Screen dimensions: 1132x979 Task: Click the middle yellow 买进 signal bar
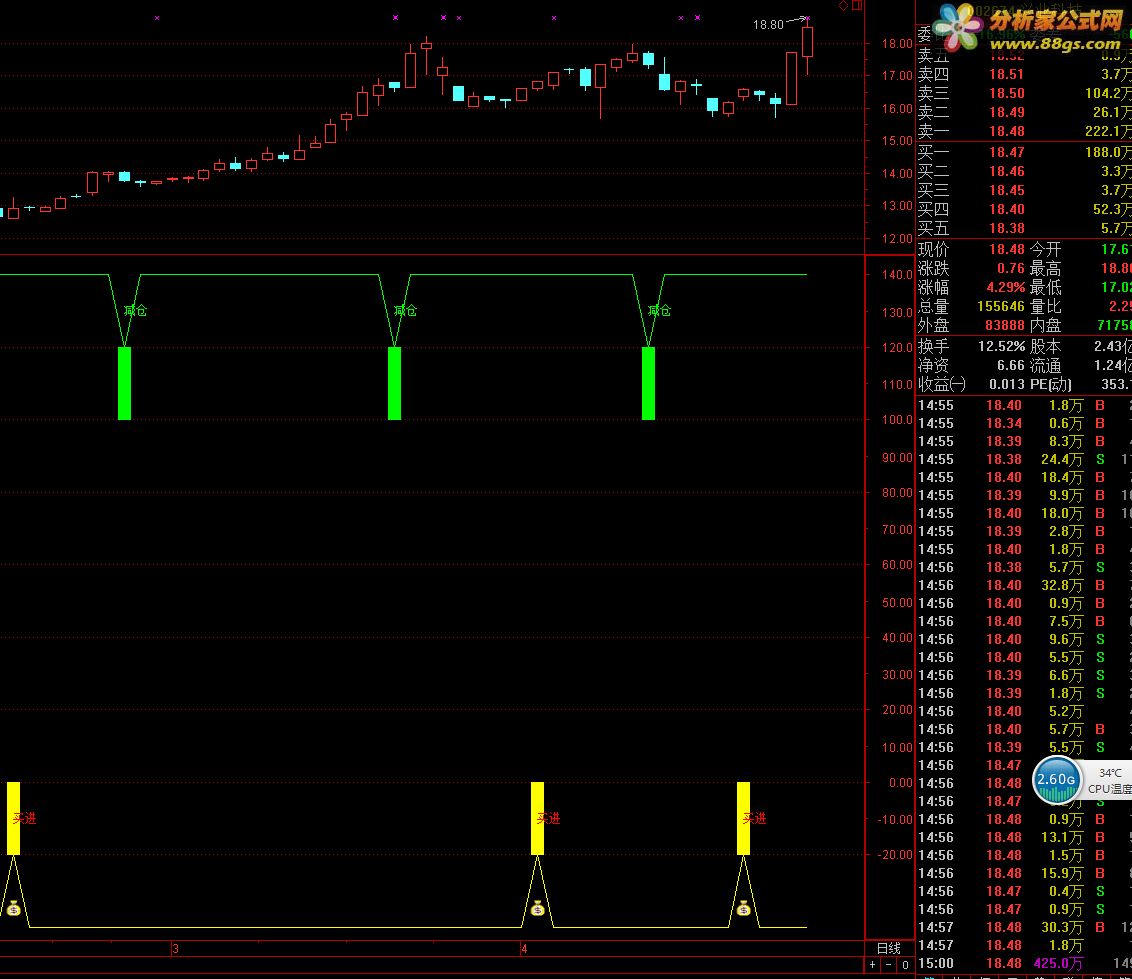tap(537, 818)
